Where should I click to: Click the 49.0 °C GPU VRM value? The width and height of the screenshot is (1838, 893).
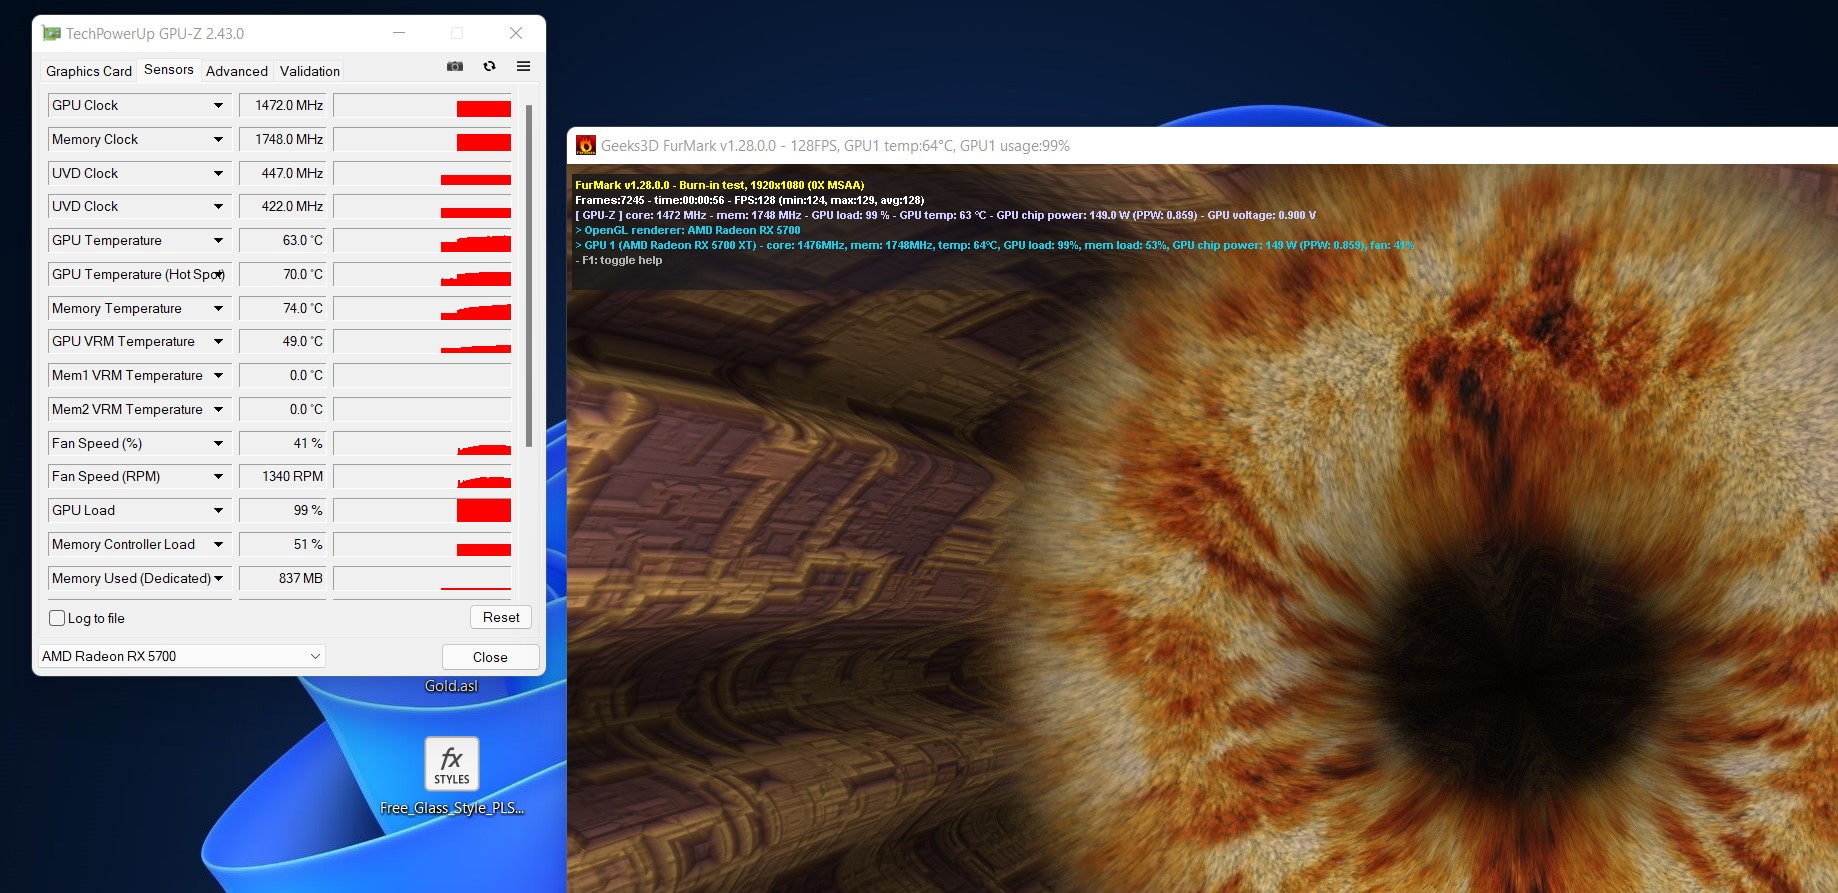285,342
